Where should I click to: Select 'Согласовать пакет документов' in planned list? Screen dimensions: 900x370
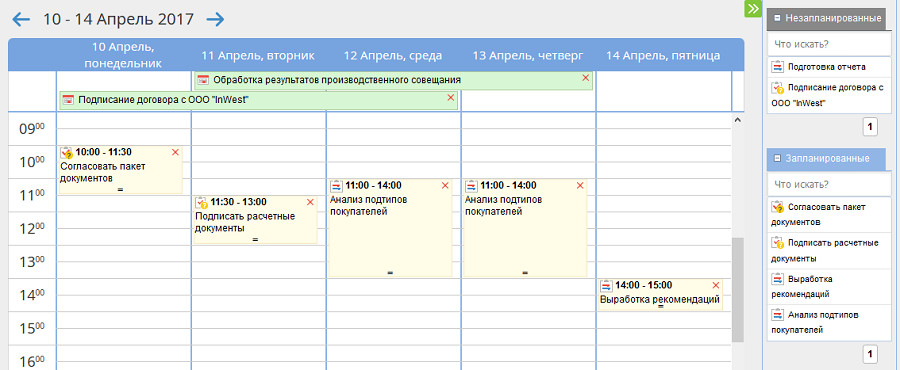[x=829, y=214]
